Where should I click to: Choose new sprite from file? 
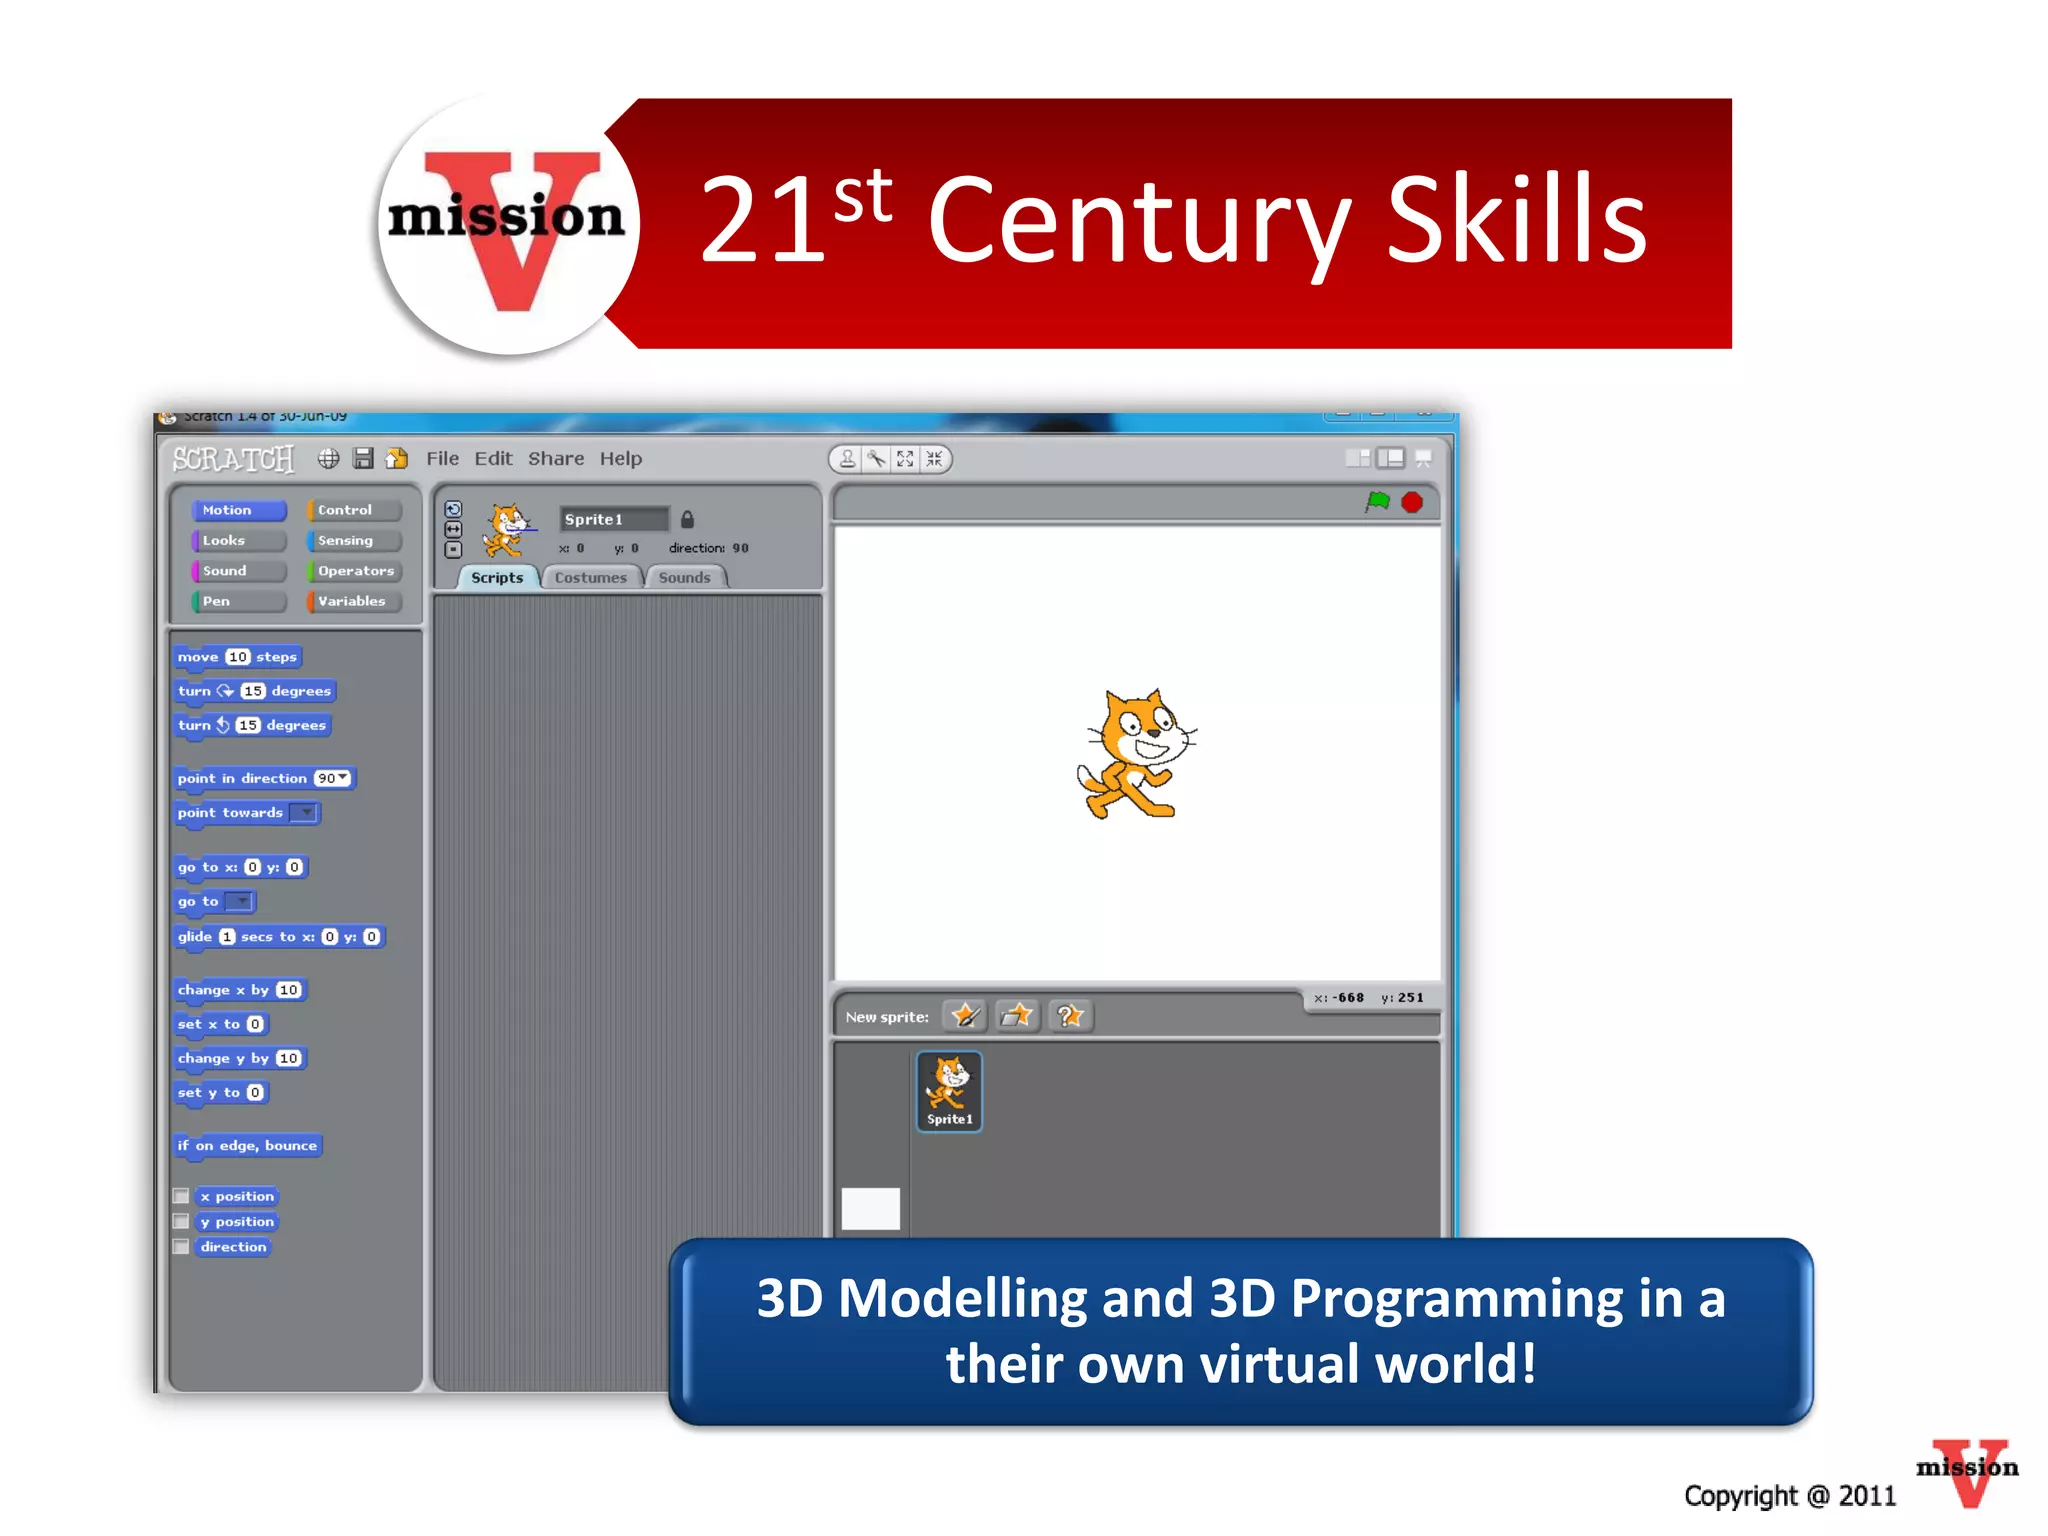(x=1017, y=1016)
